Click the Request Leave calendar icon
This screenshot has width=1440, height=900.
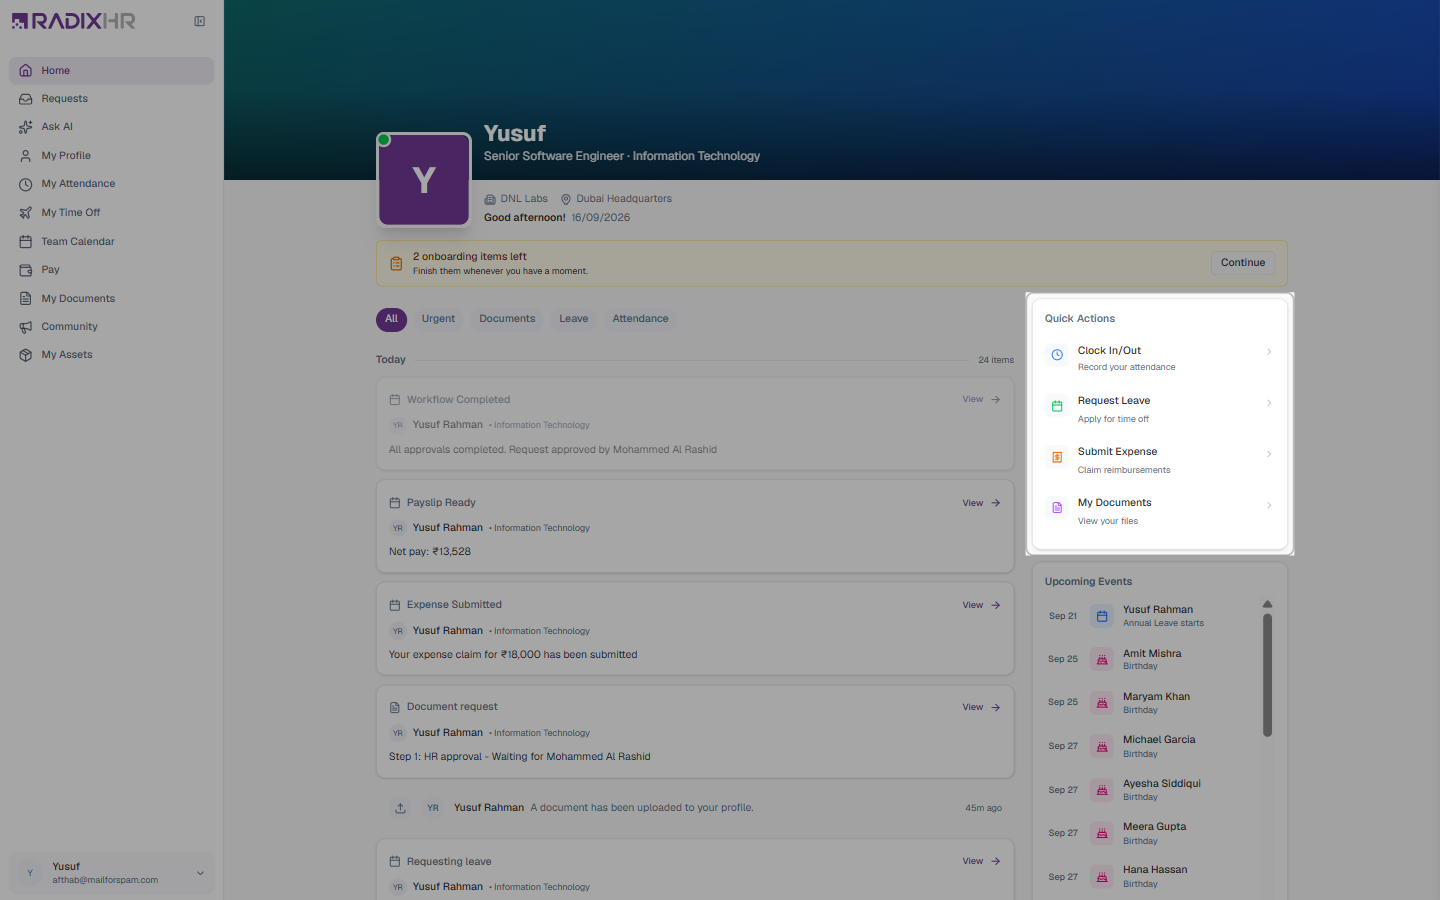coord(1057,406)
